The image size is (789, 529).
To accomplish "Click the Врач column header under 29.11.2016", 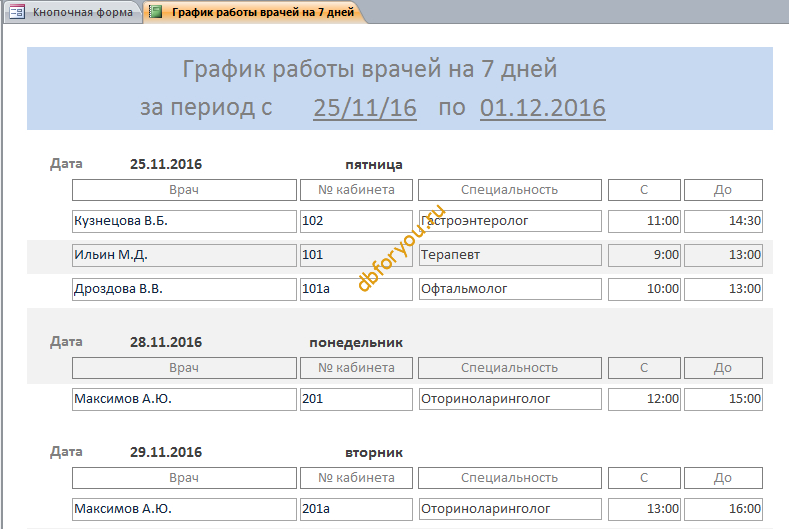I will (184, 478).
